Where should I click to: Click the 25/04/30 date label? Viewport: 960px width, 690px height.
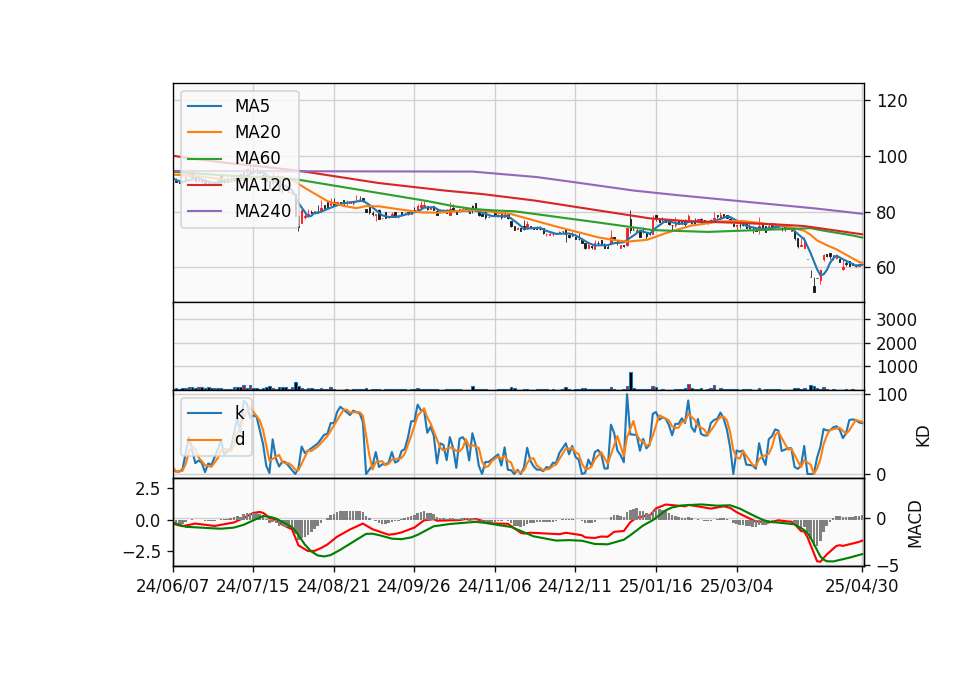pos(862,586)
